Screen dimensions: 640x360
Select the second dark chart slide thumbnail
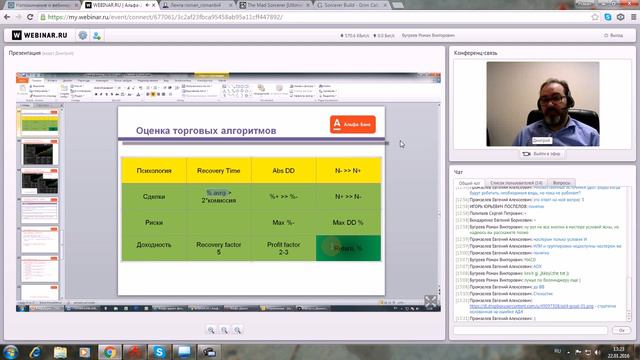(x=39, y=152)
